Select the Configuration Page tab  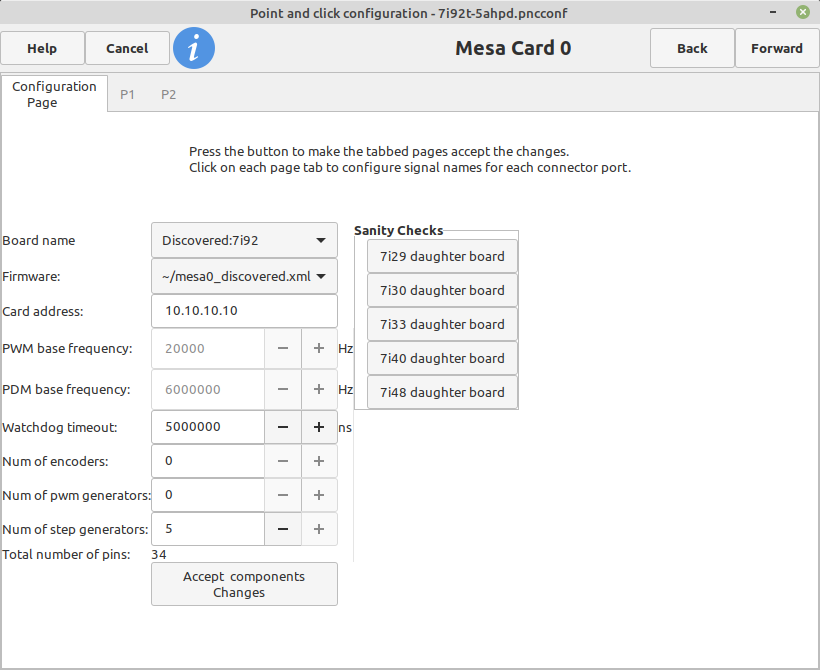[54, 94]
